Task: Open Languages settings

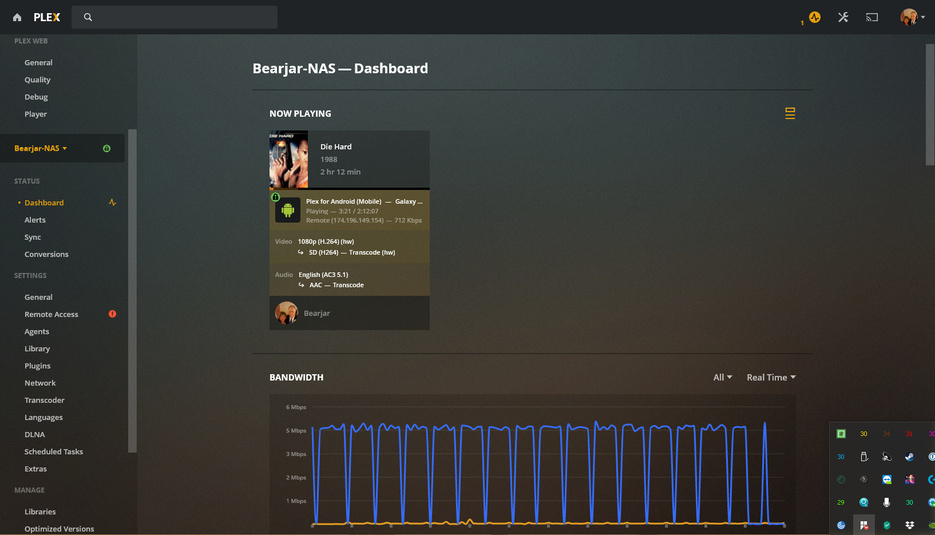Action: pos(43,418)
